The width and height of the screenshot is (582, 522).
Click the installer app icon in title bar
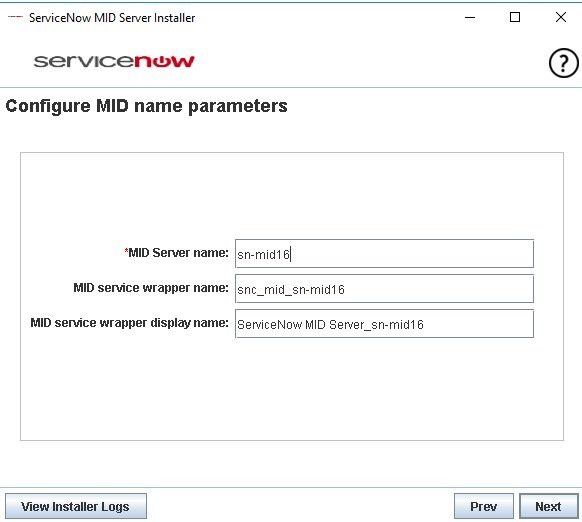[15, 17]
